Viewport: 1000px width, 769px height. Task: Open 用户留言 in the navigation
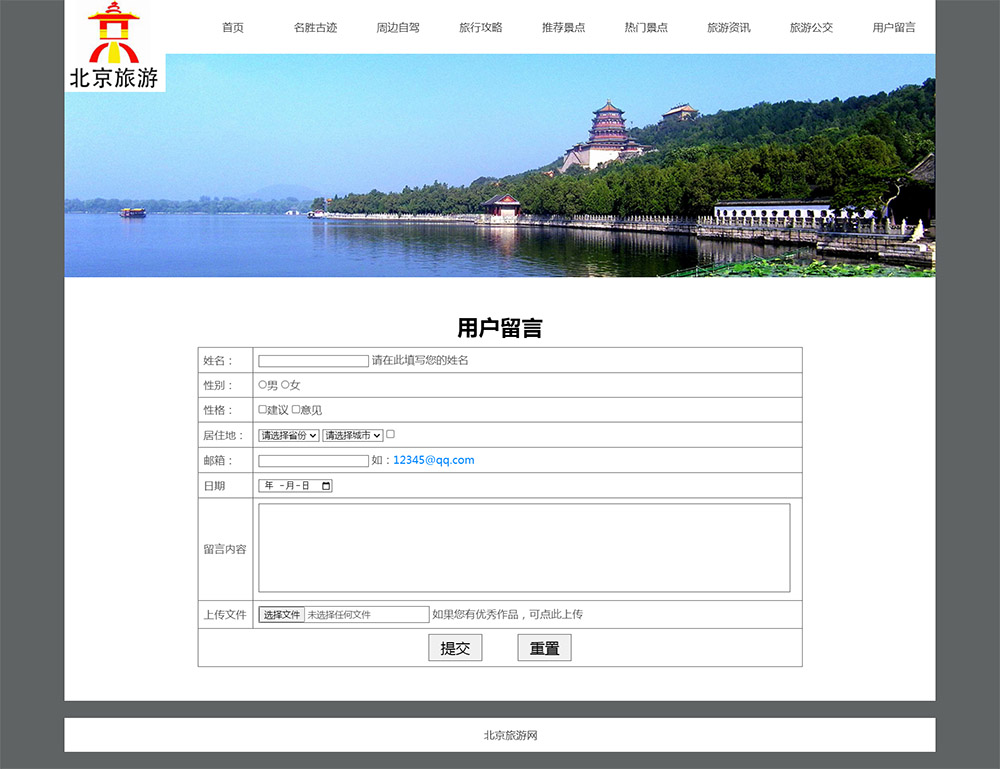click(x=894, y=27)
